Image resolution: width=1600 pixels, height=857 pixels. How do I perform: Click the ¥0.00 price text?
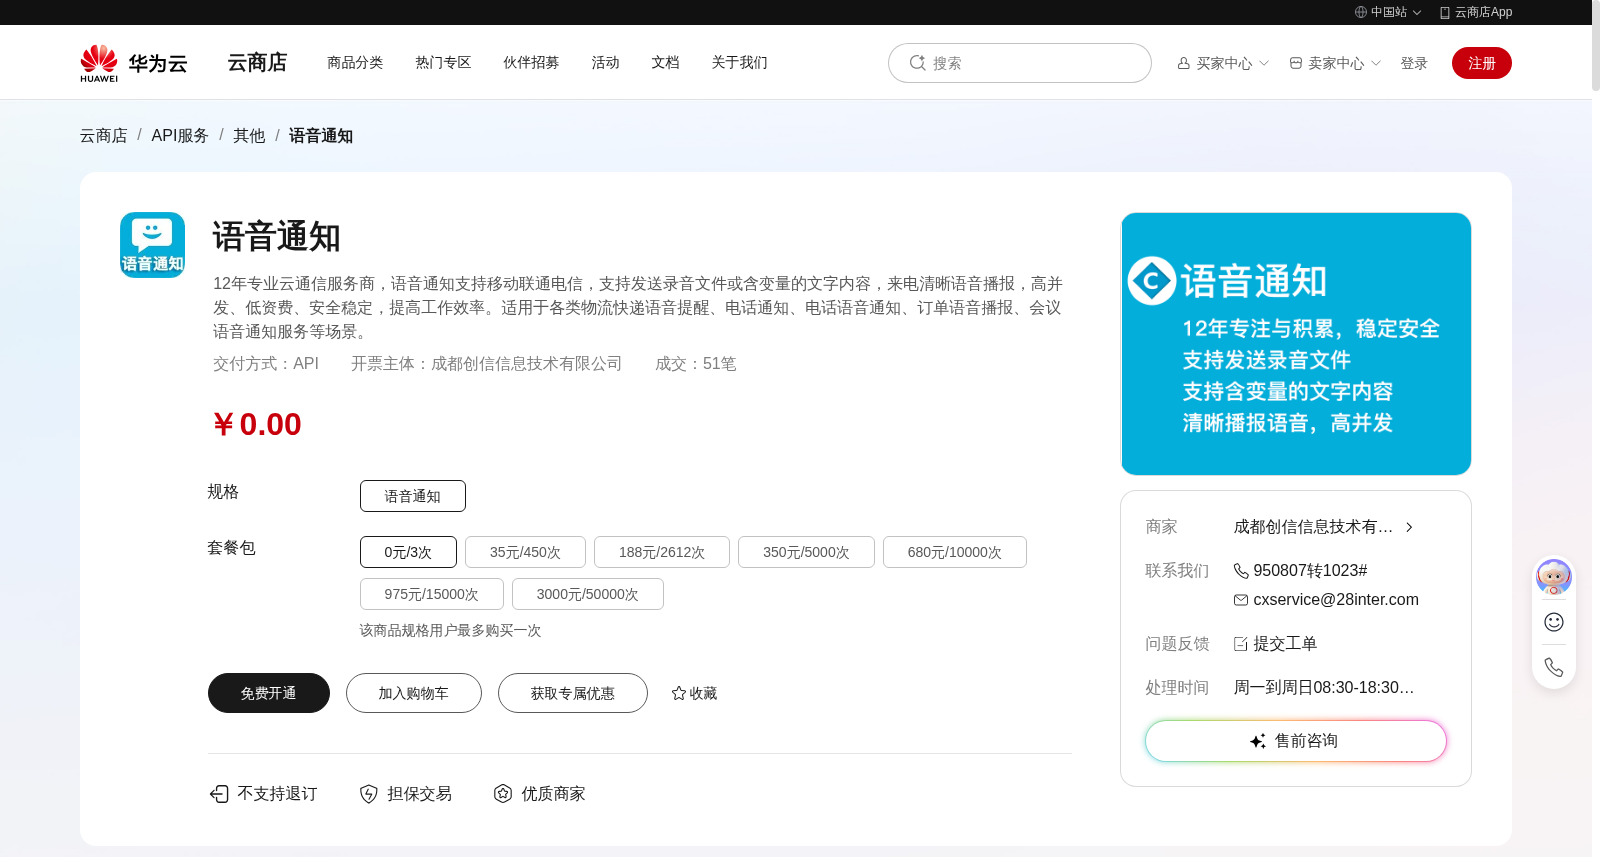[257, 424]
